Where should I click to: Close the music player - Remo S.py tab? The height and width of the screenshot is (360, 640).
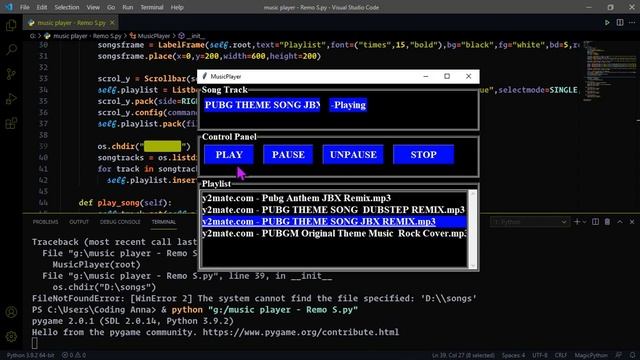click(112, 23)
